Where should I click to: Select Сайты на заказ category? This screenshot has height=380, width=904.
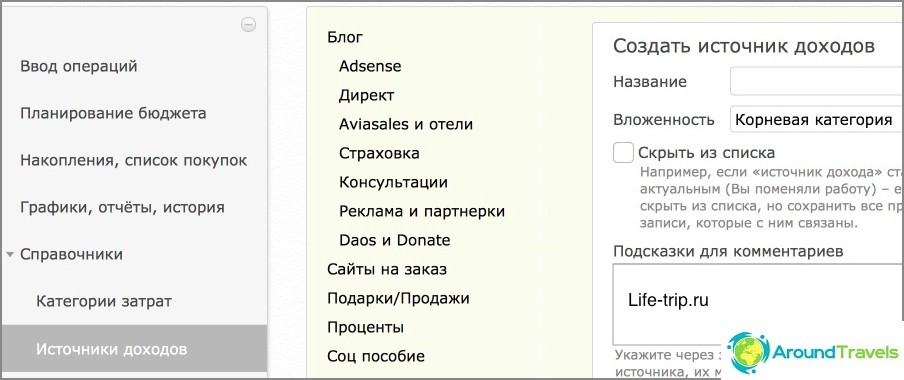[x=387, y=269]
